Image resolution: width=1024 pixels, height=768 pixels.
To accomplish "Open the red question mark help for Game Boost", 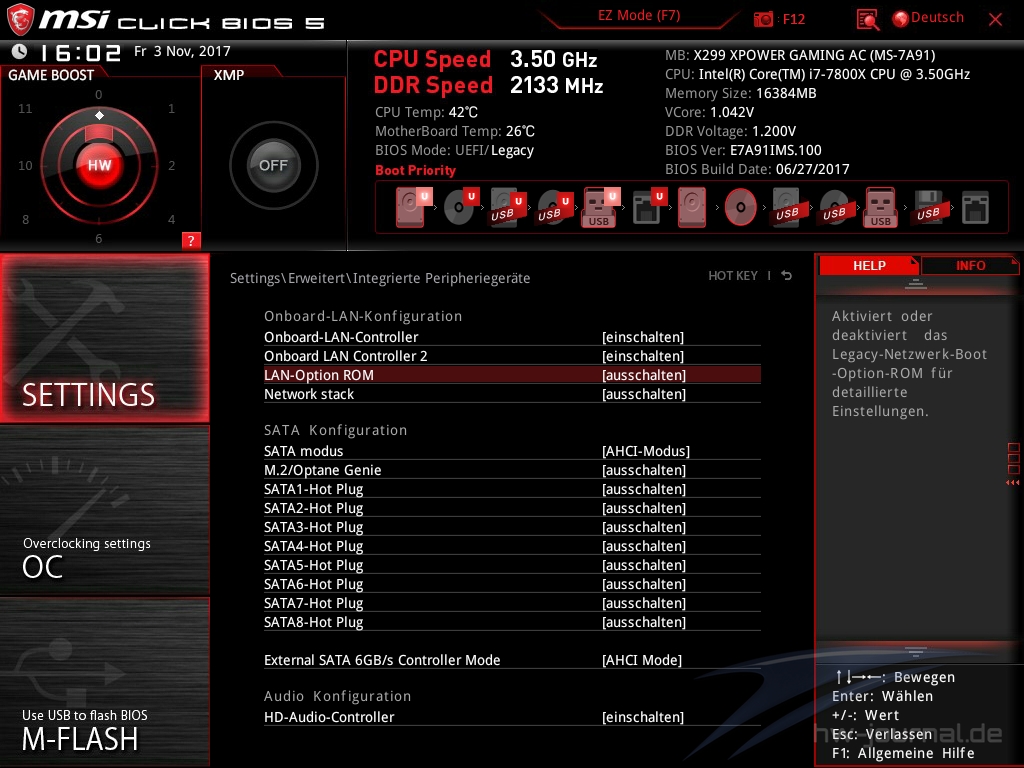I will click(x=191, y=240).
